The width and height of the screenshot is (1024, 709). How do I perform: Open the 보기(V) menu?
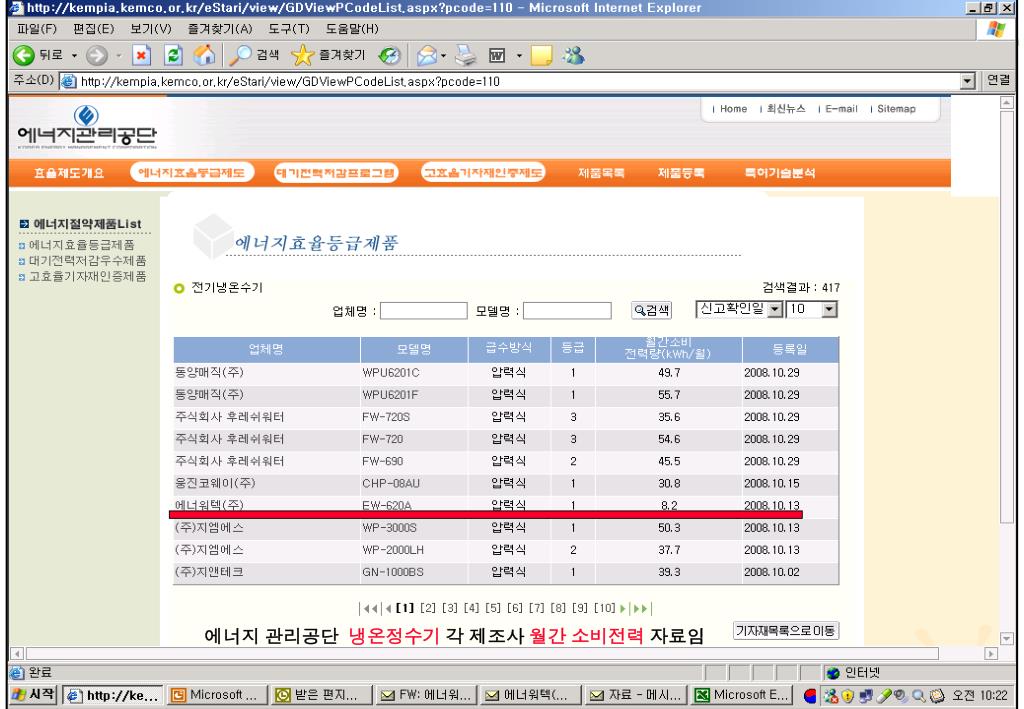tap(151, 29)
